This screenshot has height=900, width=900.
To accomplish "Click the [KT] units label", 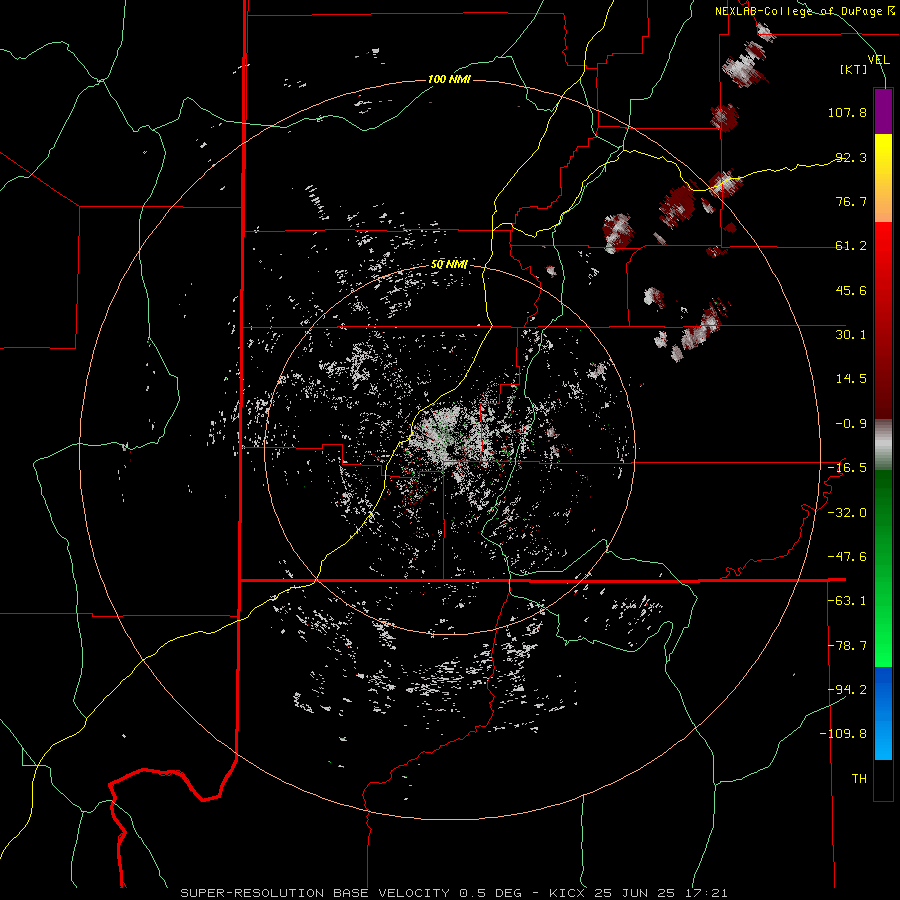I will (854, 69).
